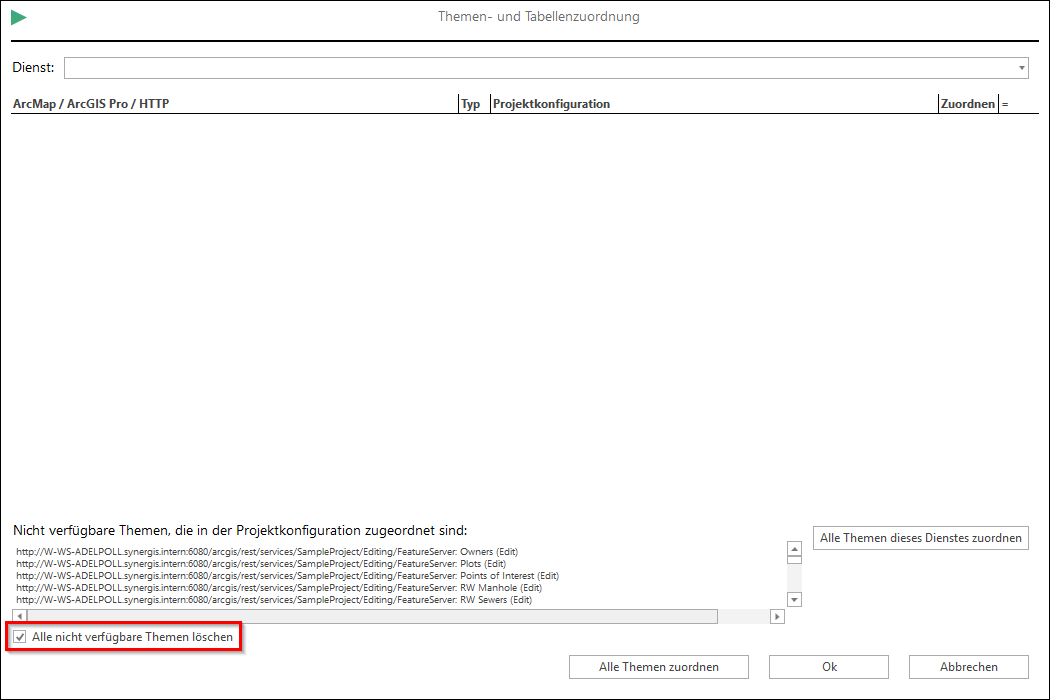1050x700 pixels.
Task: Click the equals sign column header
Action: [x=1006, y=104]
